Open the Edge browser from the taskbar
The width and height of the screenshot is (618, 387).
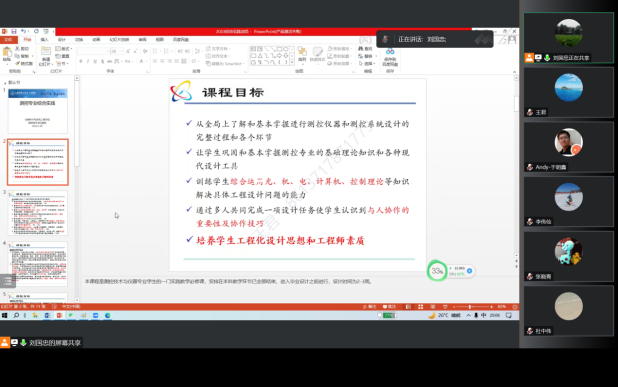click(108, 315)
